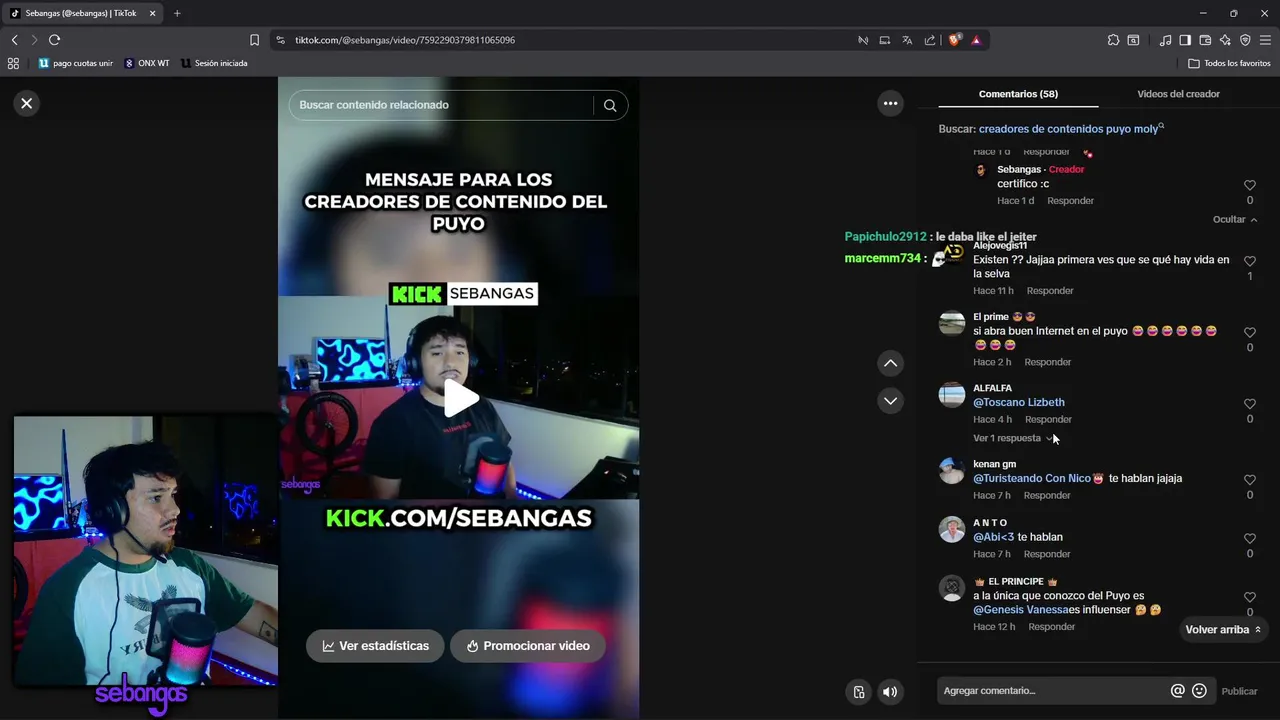Open the @Toscano Lizbeth mention
Screen dimensions: 1280x720
1019,403
